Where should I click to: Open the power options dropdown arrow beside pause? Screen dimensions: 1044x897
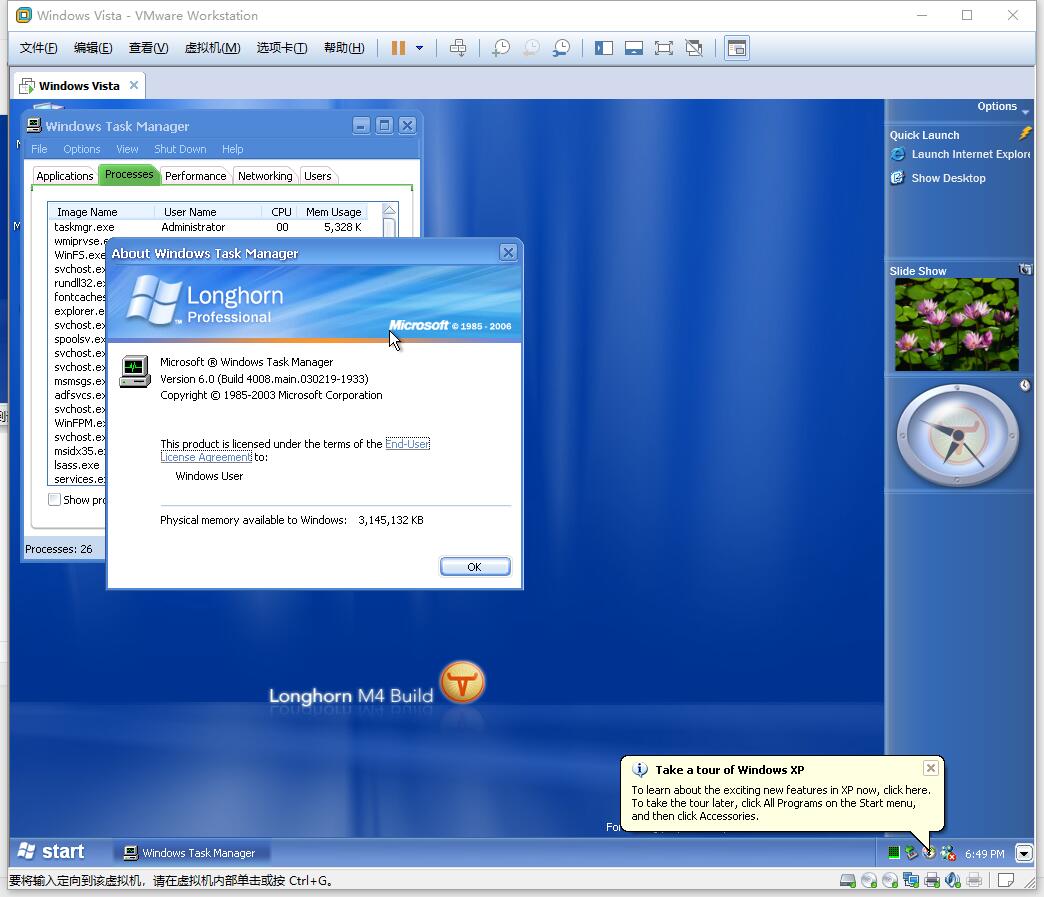click(x=419, y=48)
